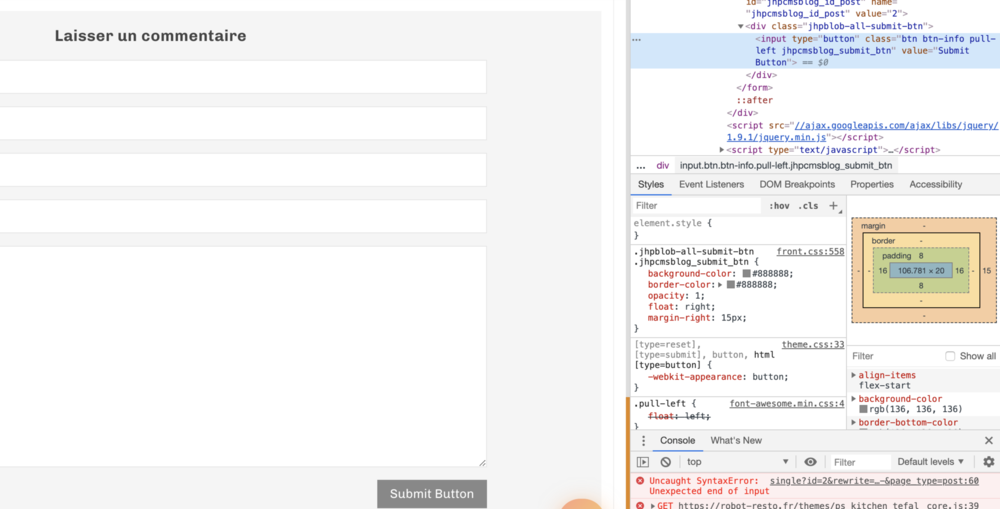Click the console Filter input field

[860, 462]
